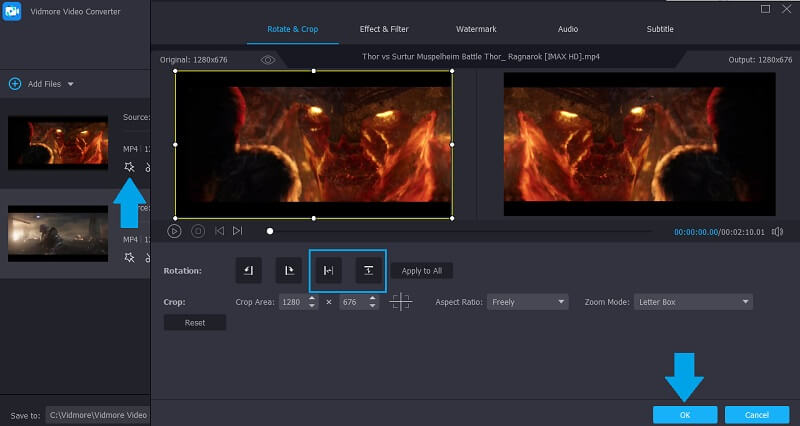
Task: Click the plus icon beside Add Files
Action: click(x=15, y=84)
